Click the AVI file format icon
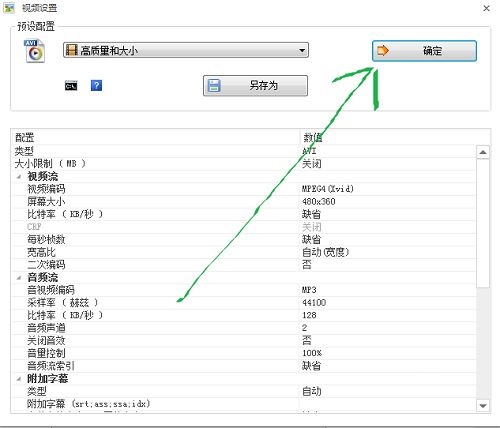The width and height of the screenshot is (500, 428). pyautogui.click(x=34, y=51)
